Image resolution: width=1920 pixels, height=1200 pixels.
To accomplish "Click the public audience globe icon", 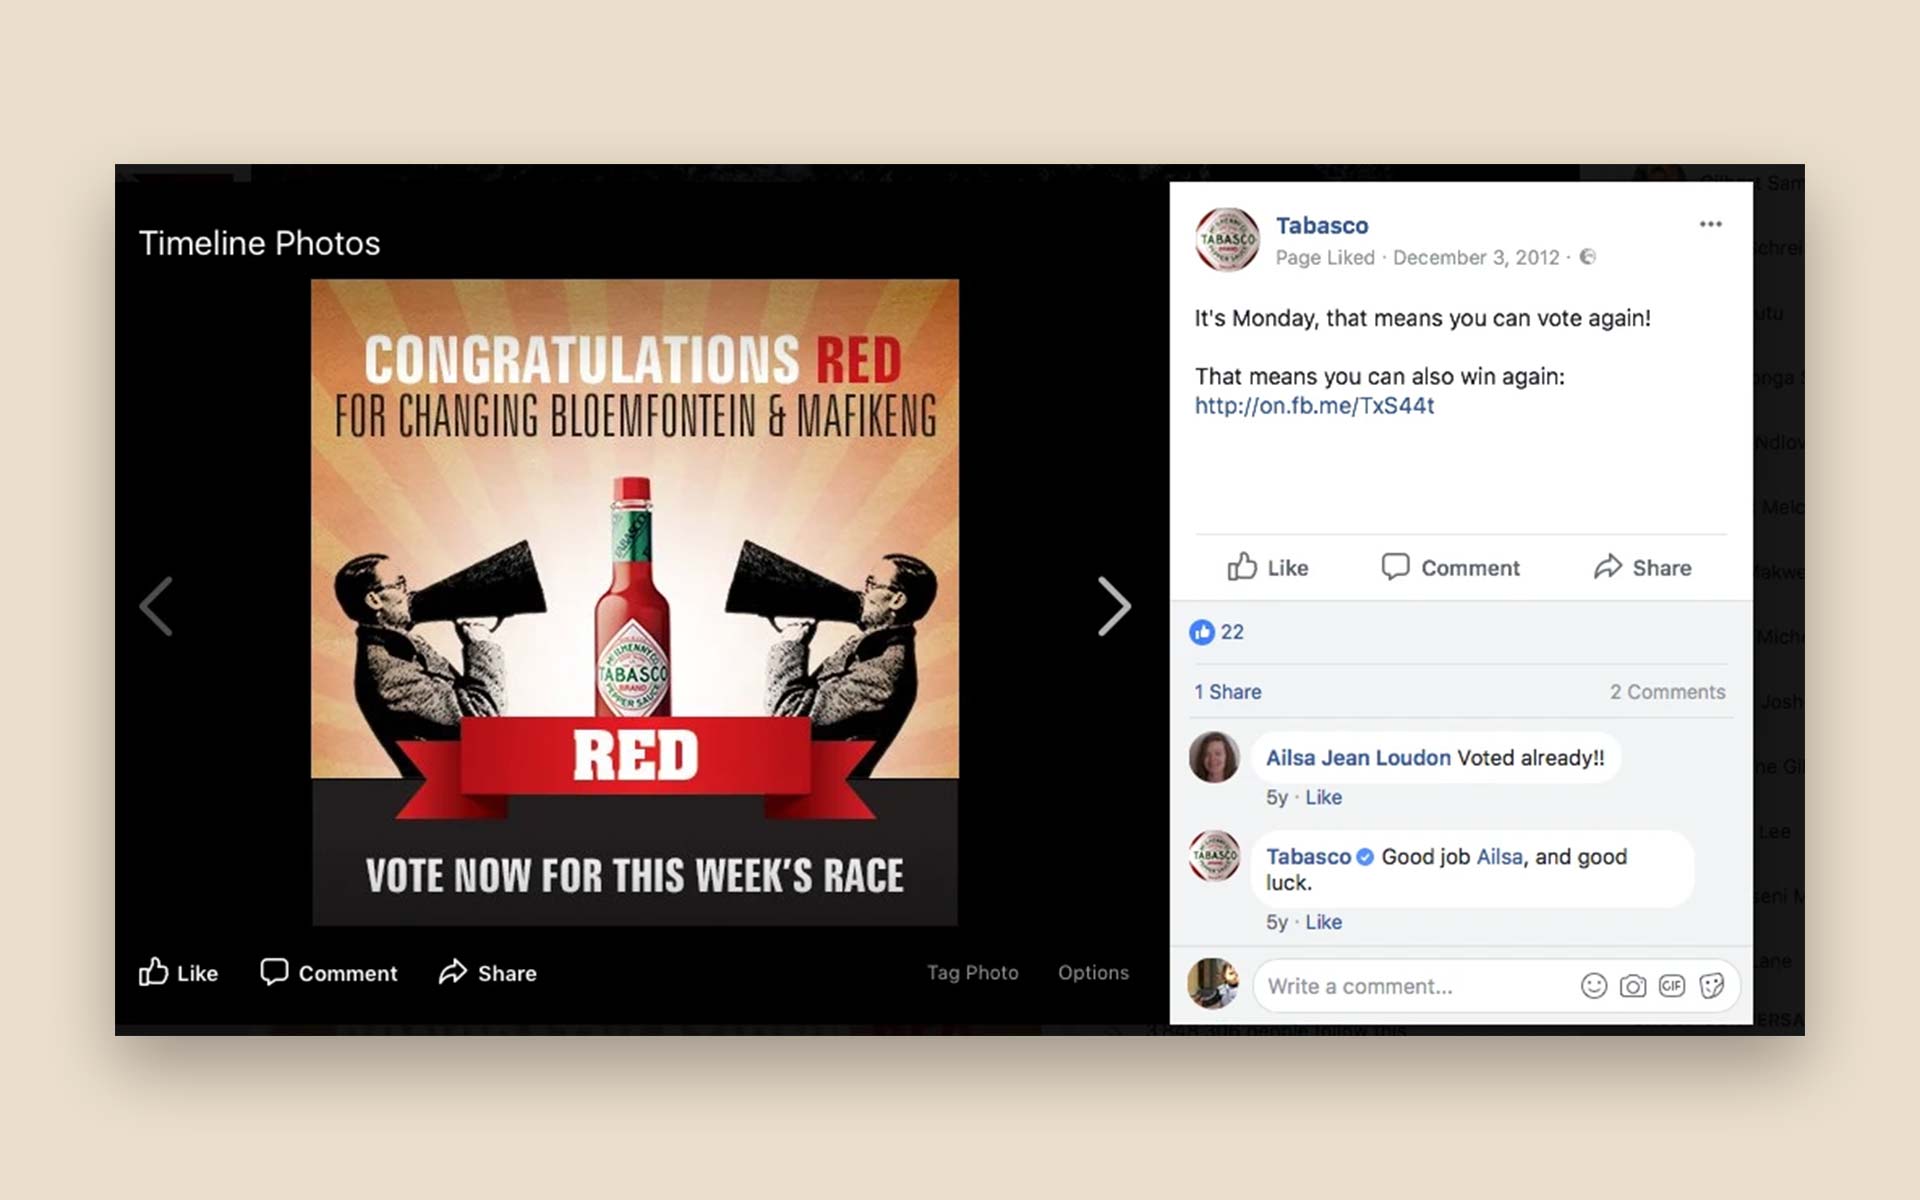I will [1587, 257].
